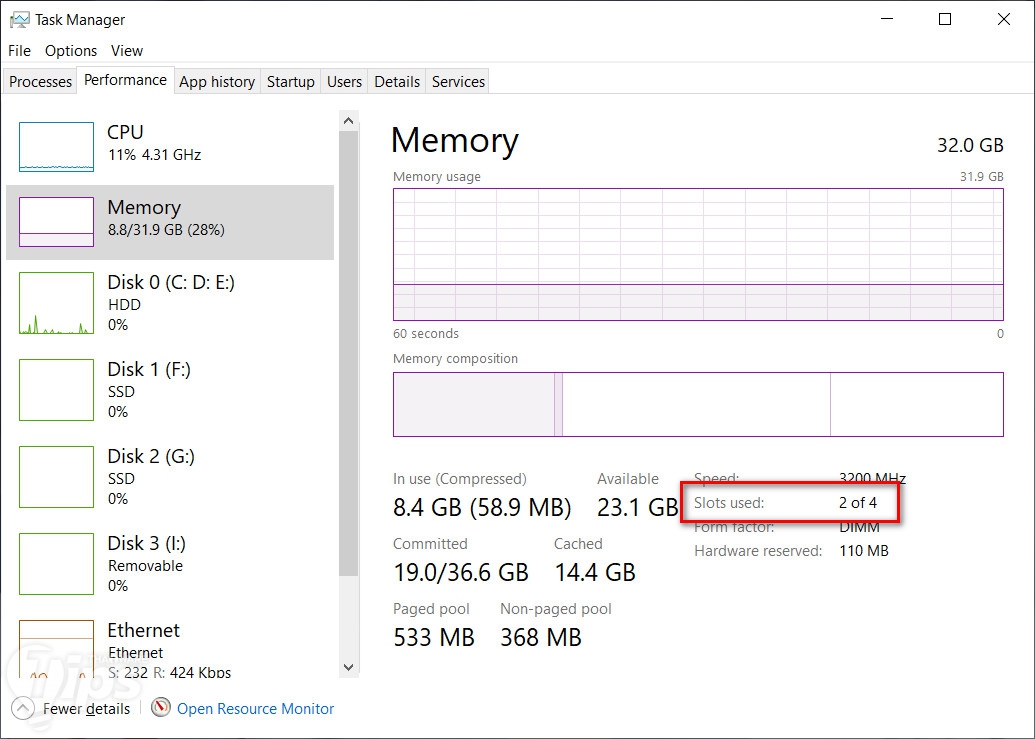Image resolution: width=1035 pixels, height=739 pixels.
Task: Click the sidebar scroll down arrow
Action: tap(348, 667)
